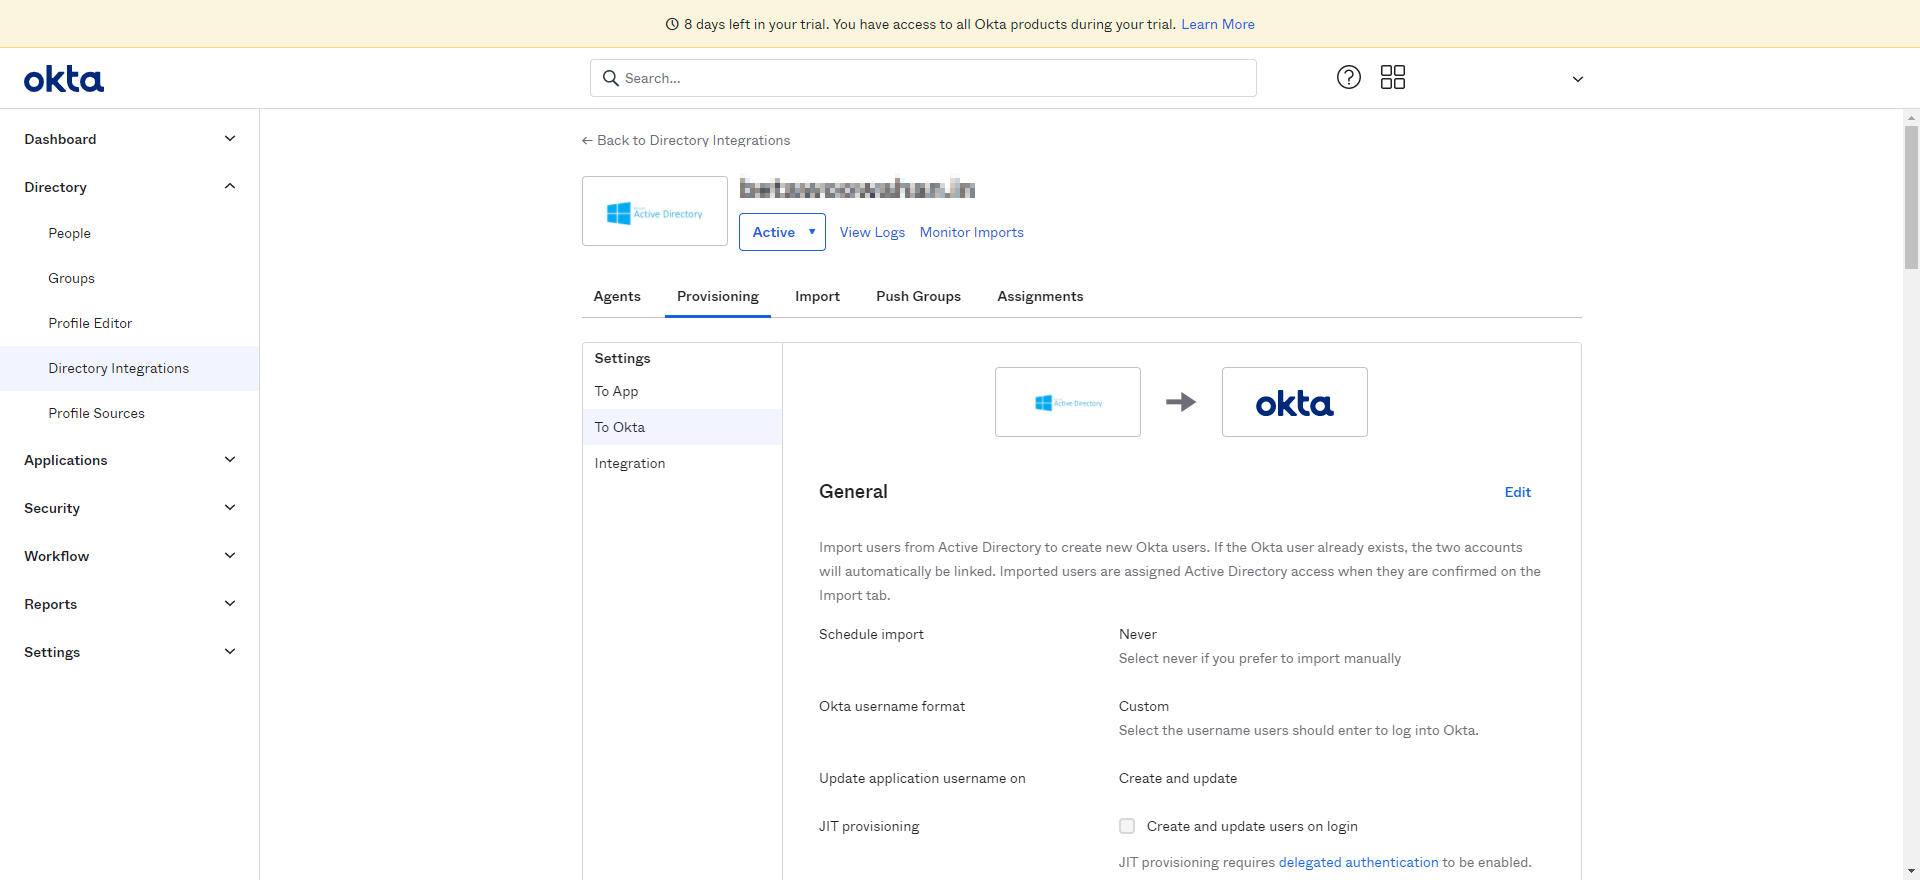Screen dimensions: 1920x880
Task: Click the scrollbar down arrow
Action: point(1912,872)
